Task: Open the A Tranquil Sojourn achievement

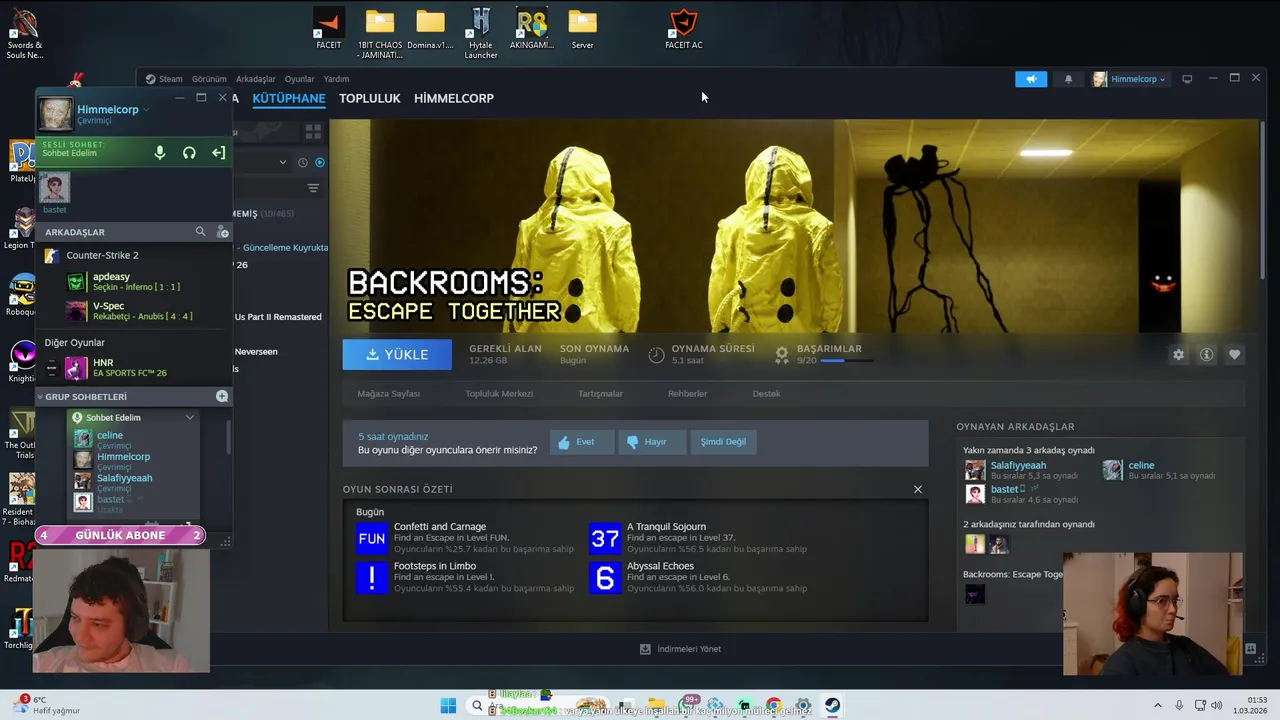Action: pos(698,538)
